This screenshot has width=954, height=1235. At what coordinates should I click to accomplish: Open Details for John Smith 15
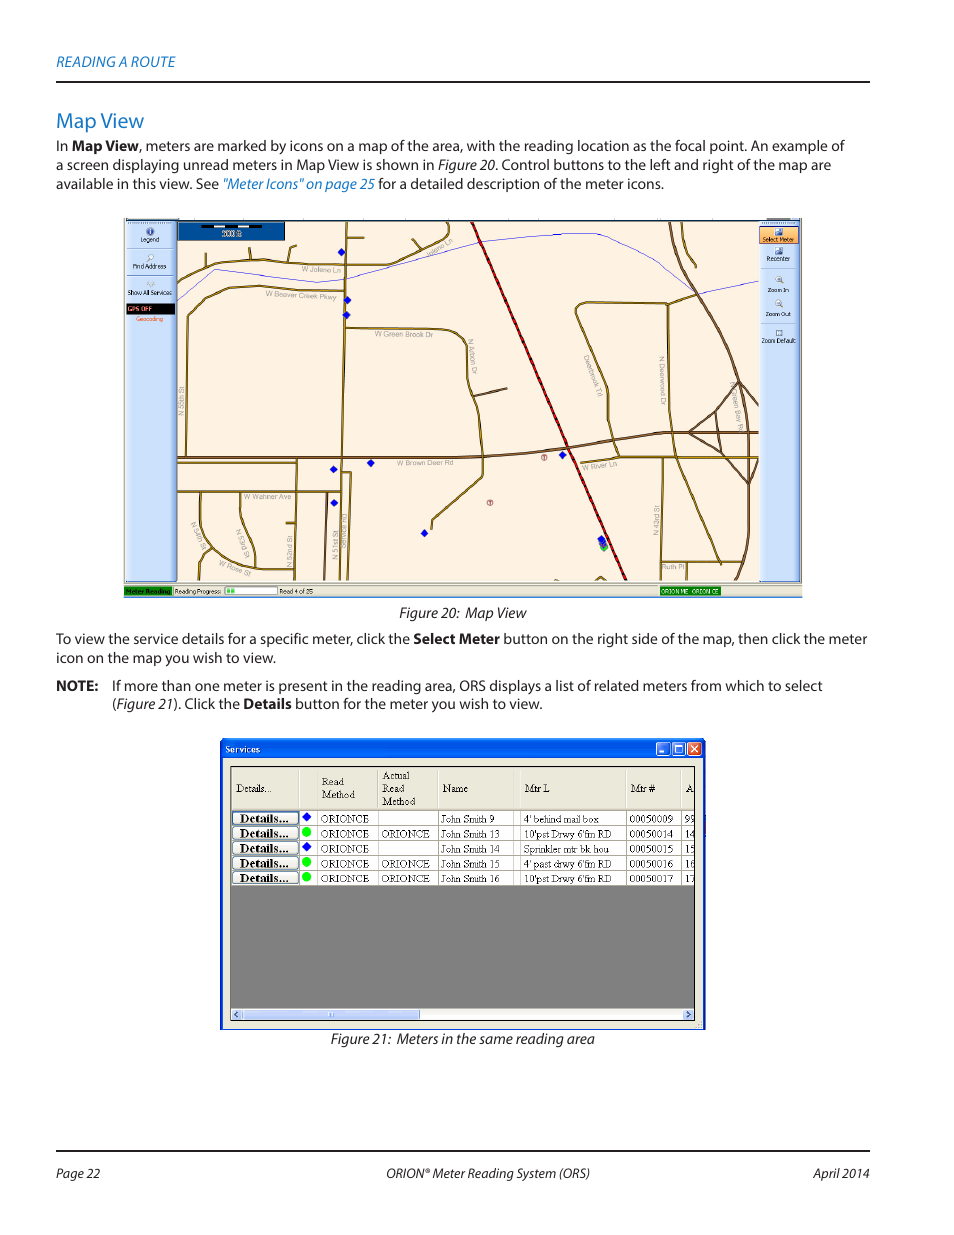tap(265, 863)
